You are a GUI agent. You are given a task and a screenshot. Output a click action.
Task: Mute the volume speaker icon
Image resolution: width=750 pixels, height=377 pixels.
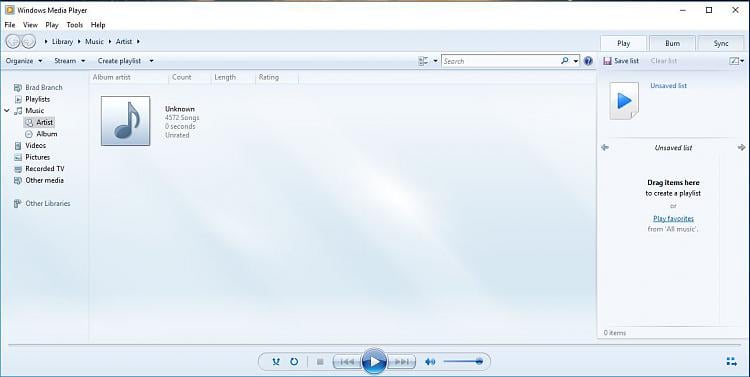tap(430, 362)
